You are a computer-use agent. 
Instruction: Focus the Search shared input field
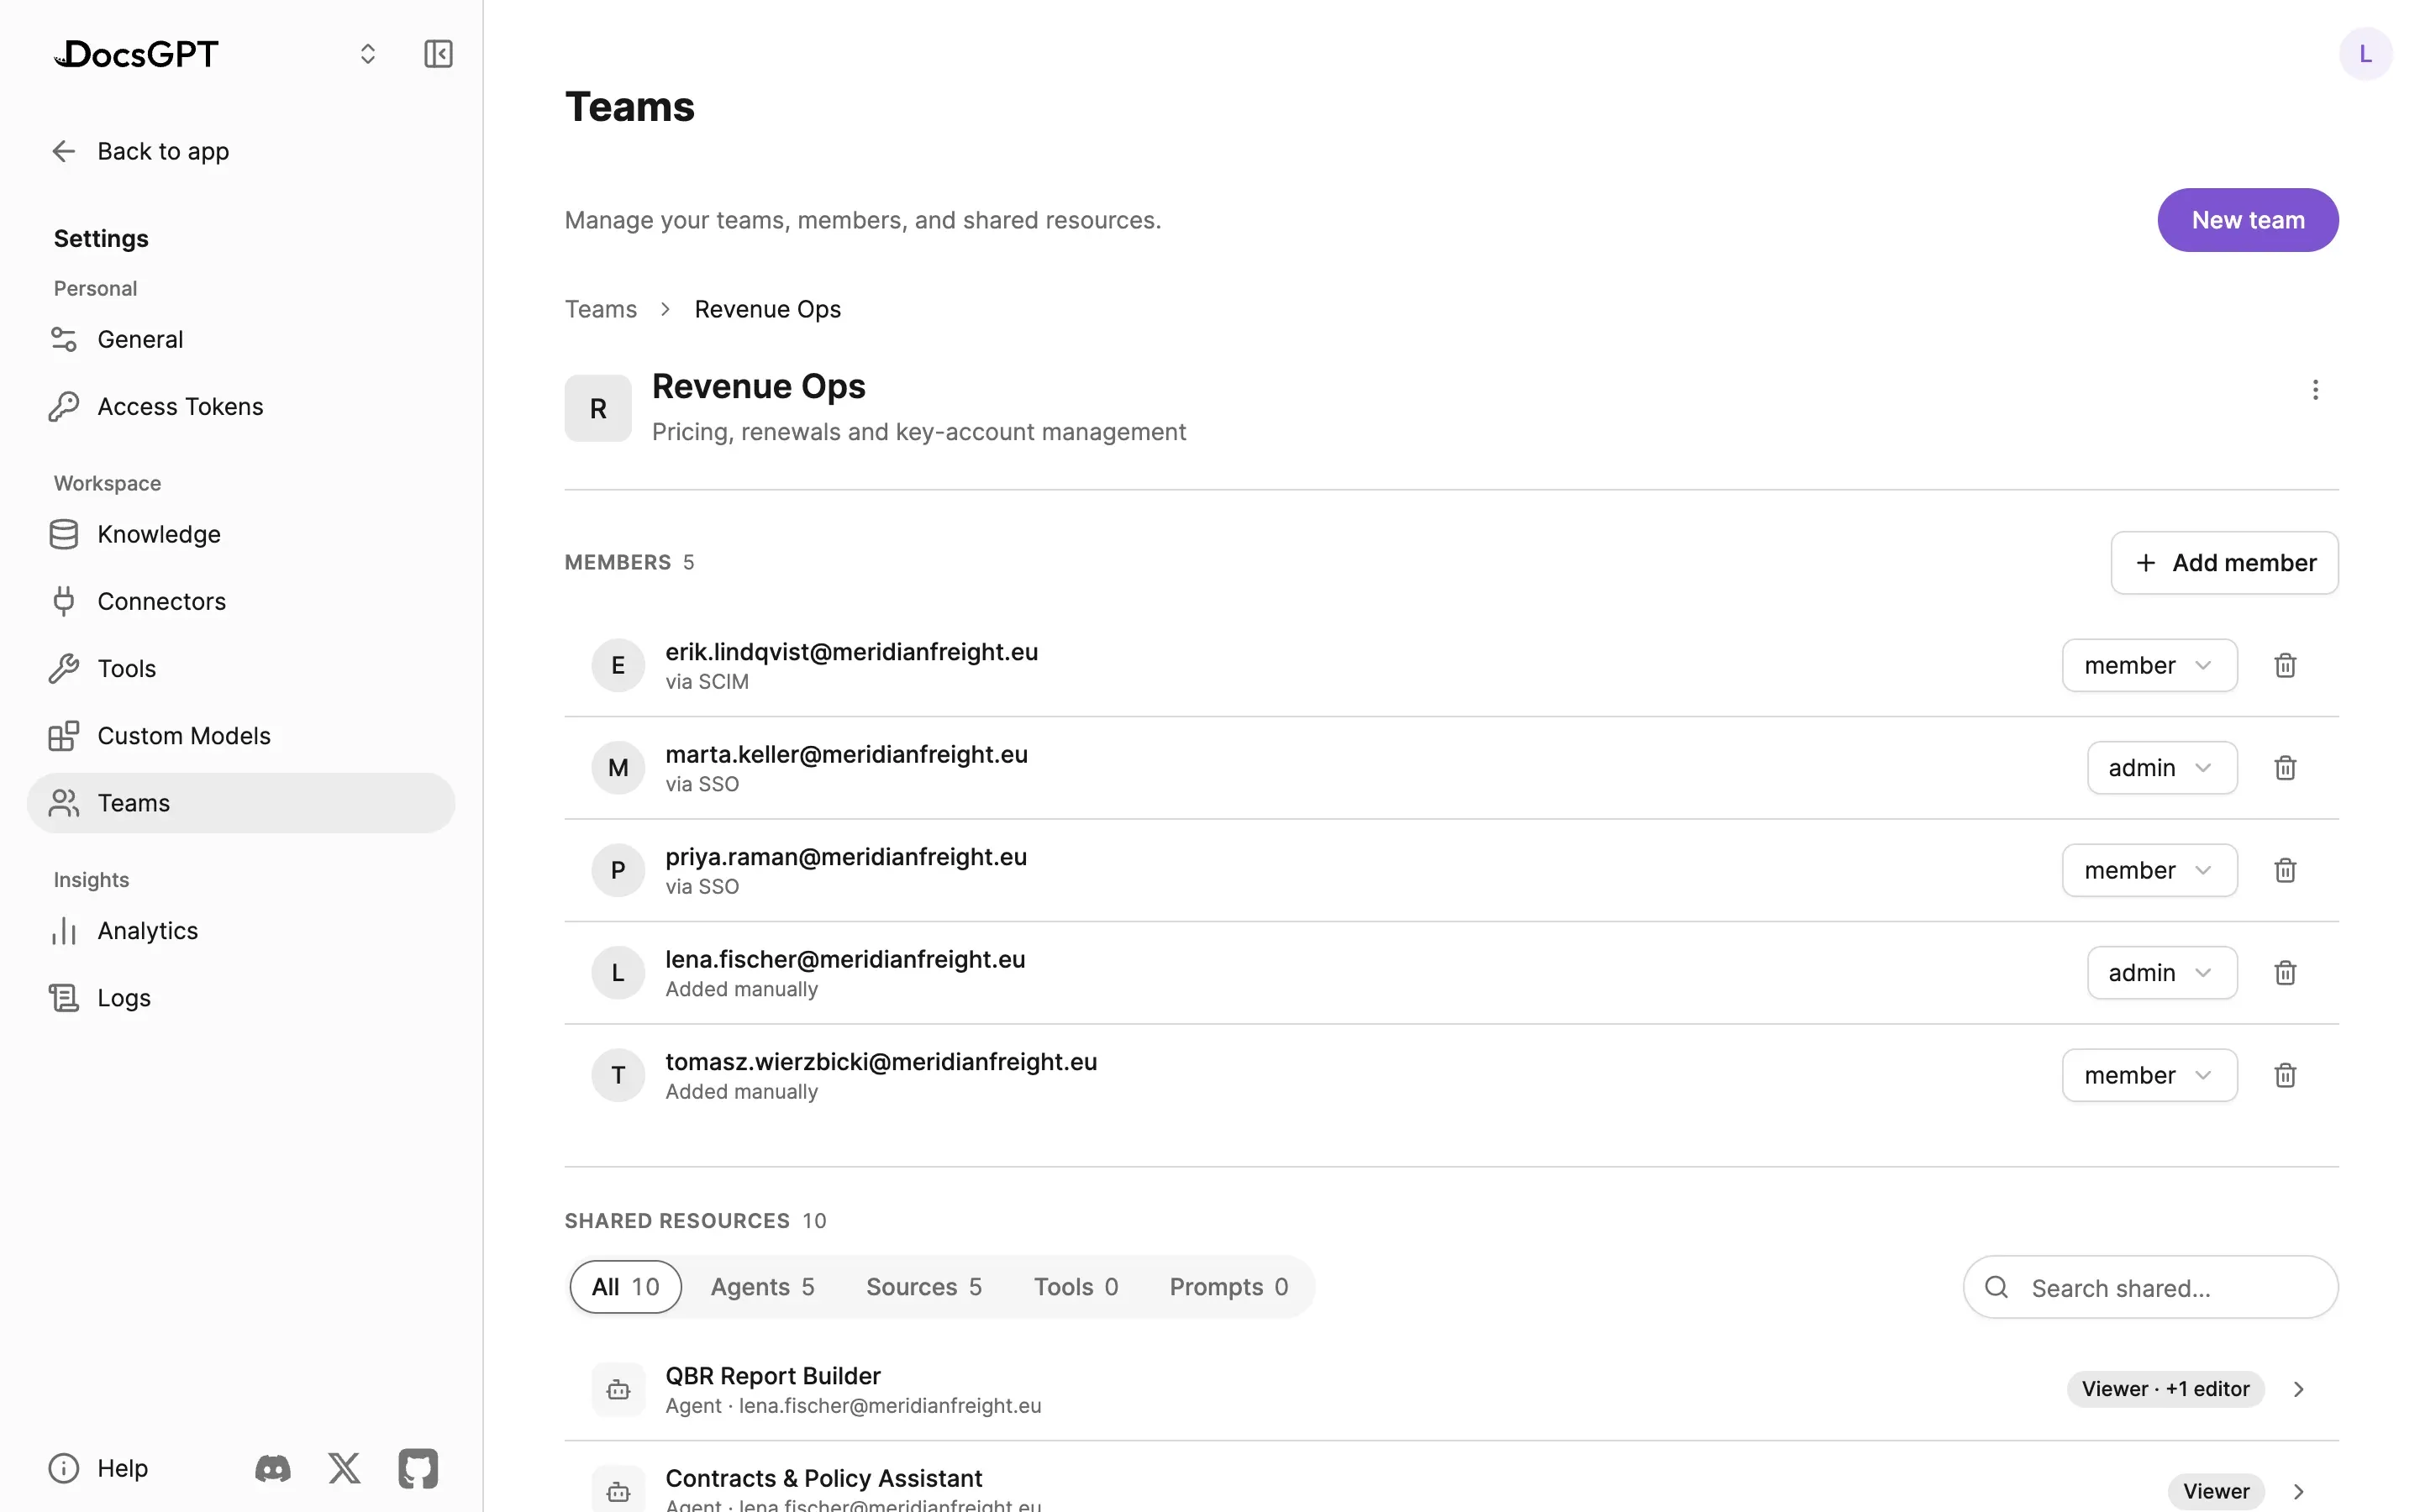pos(2150,1287)
